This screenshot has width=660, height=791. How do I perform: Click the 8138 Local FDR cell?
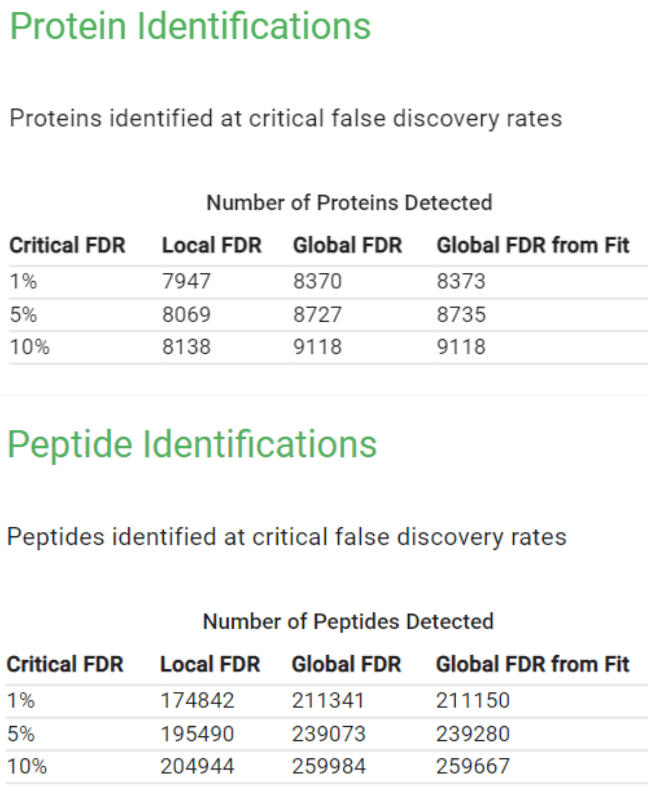pos(186,348)
